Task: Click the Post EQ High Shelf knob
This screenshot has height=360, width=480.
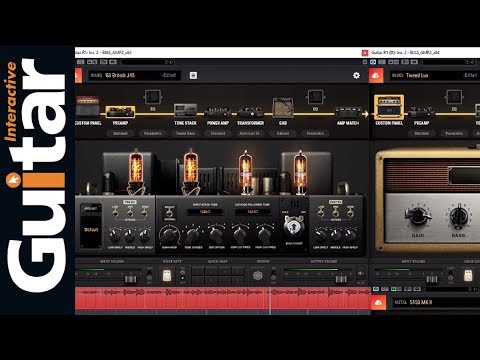Action: click(x=350, y=235)
